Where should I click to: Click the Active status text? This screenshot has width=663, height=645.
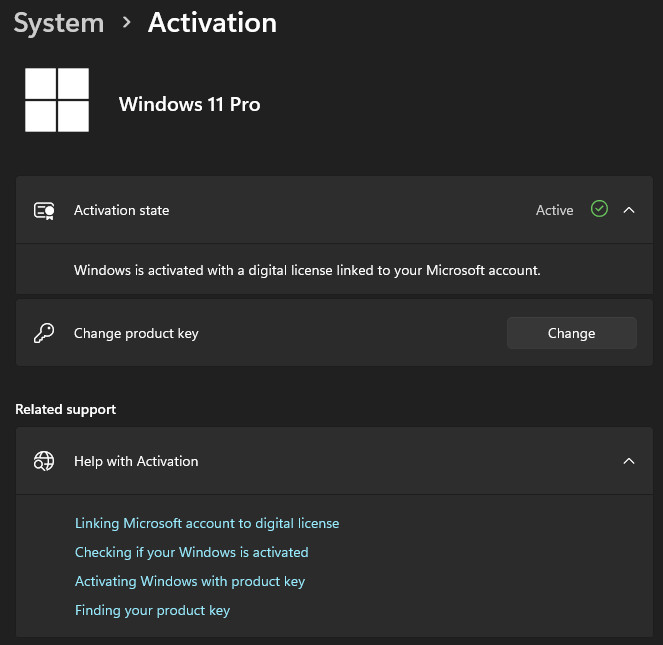tap(555, 210)
